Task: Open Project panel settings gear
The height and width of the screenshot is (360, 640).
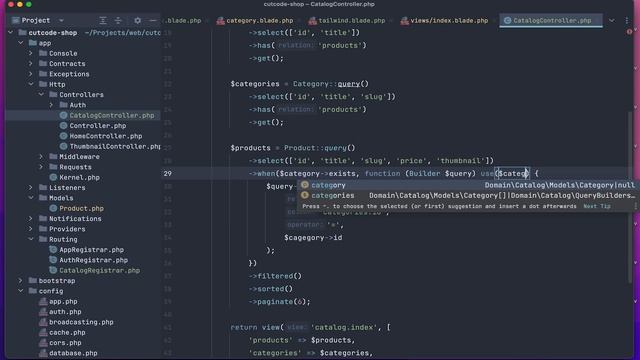Action: 138,20
